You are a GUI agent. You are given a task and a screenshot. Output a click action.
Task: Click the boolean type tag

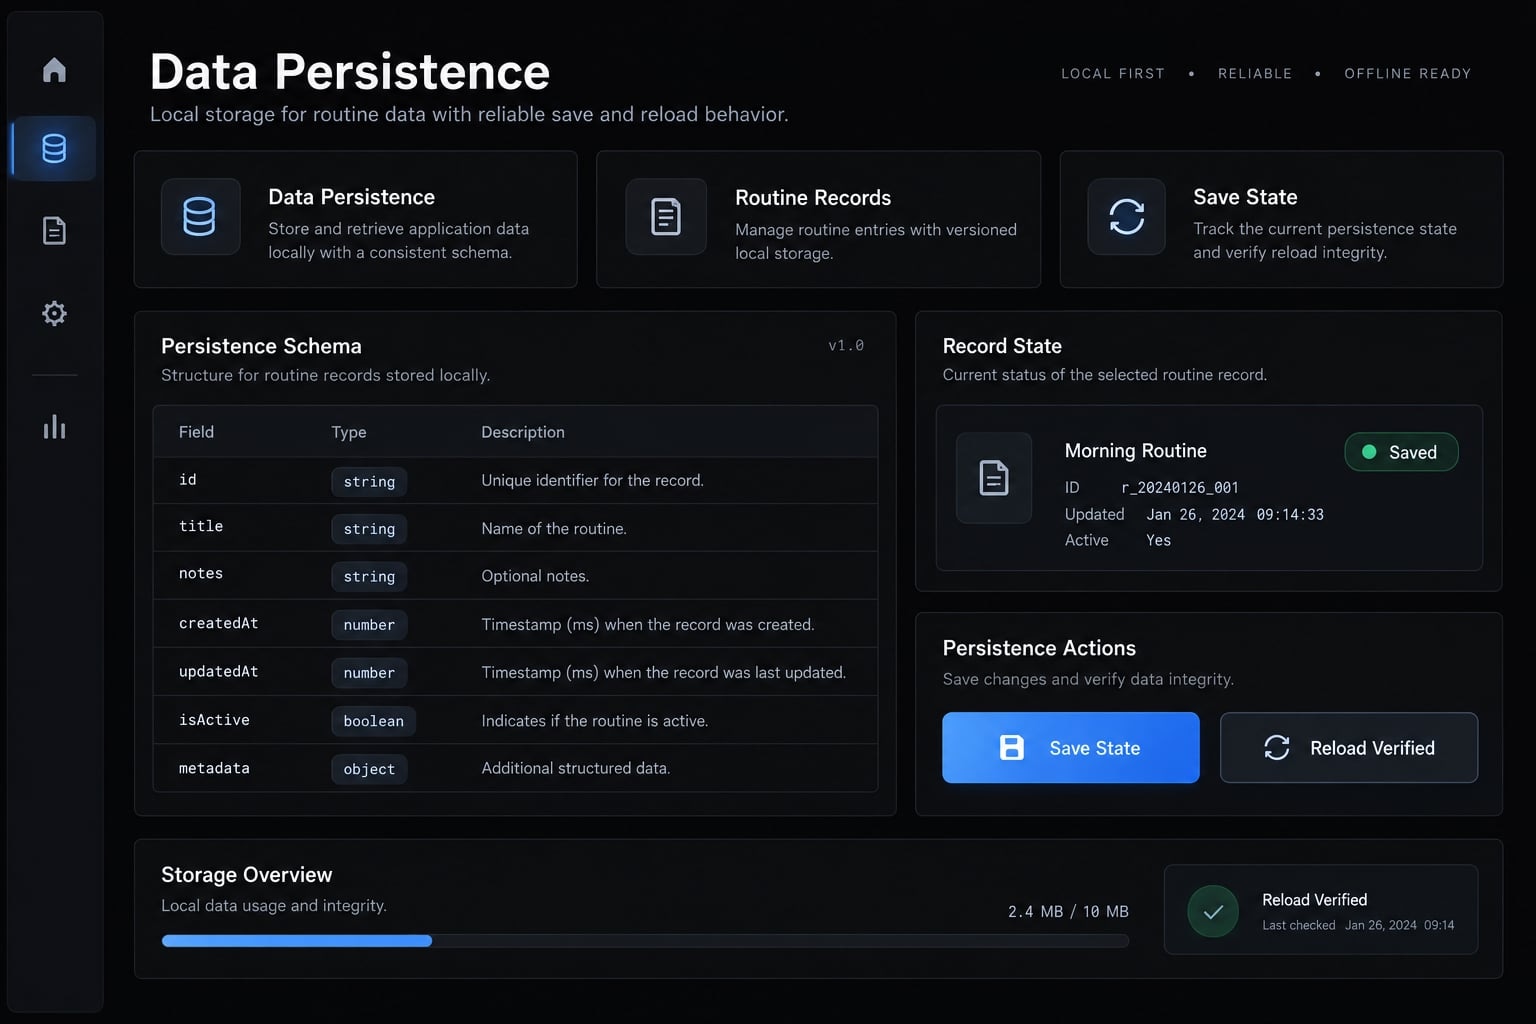click(373, 721)
